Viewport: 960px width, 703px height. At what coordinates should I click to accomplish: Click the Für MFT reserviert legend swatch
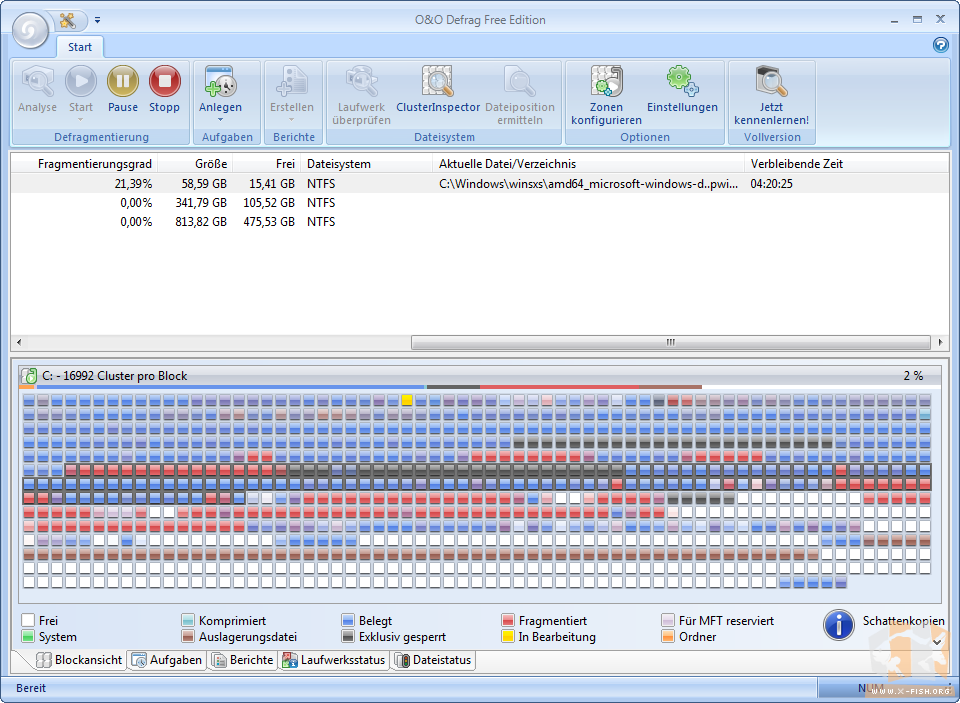(668, 620)
